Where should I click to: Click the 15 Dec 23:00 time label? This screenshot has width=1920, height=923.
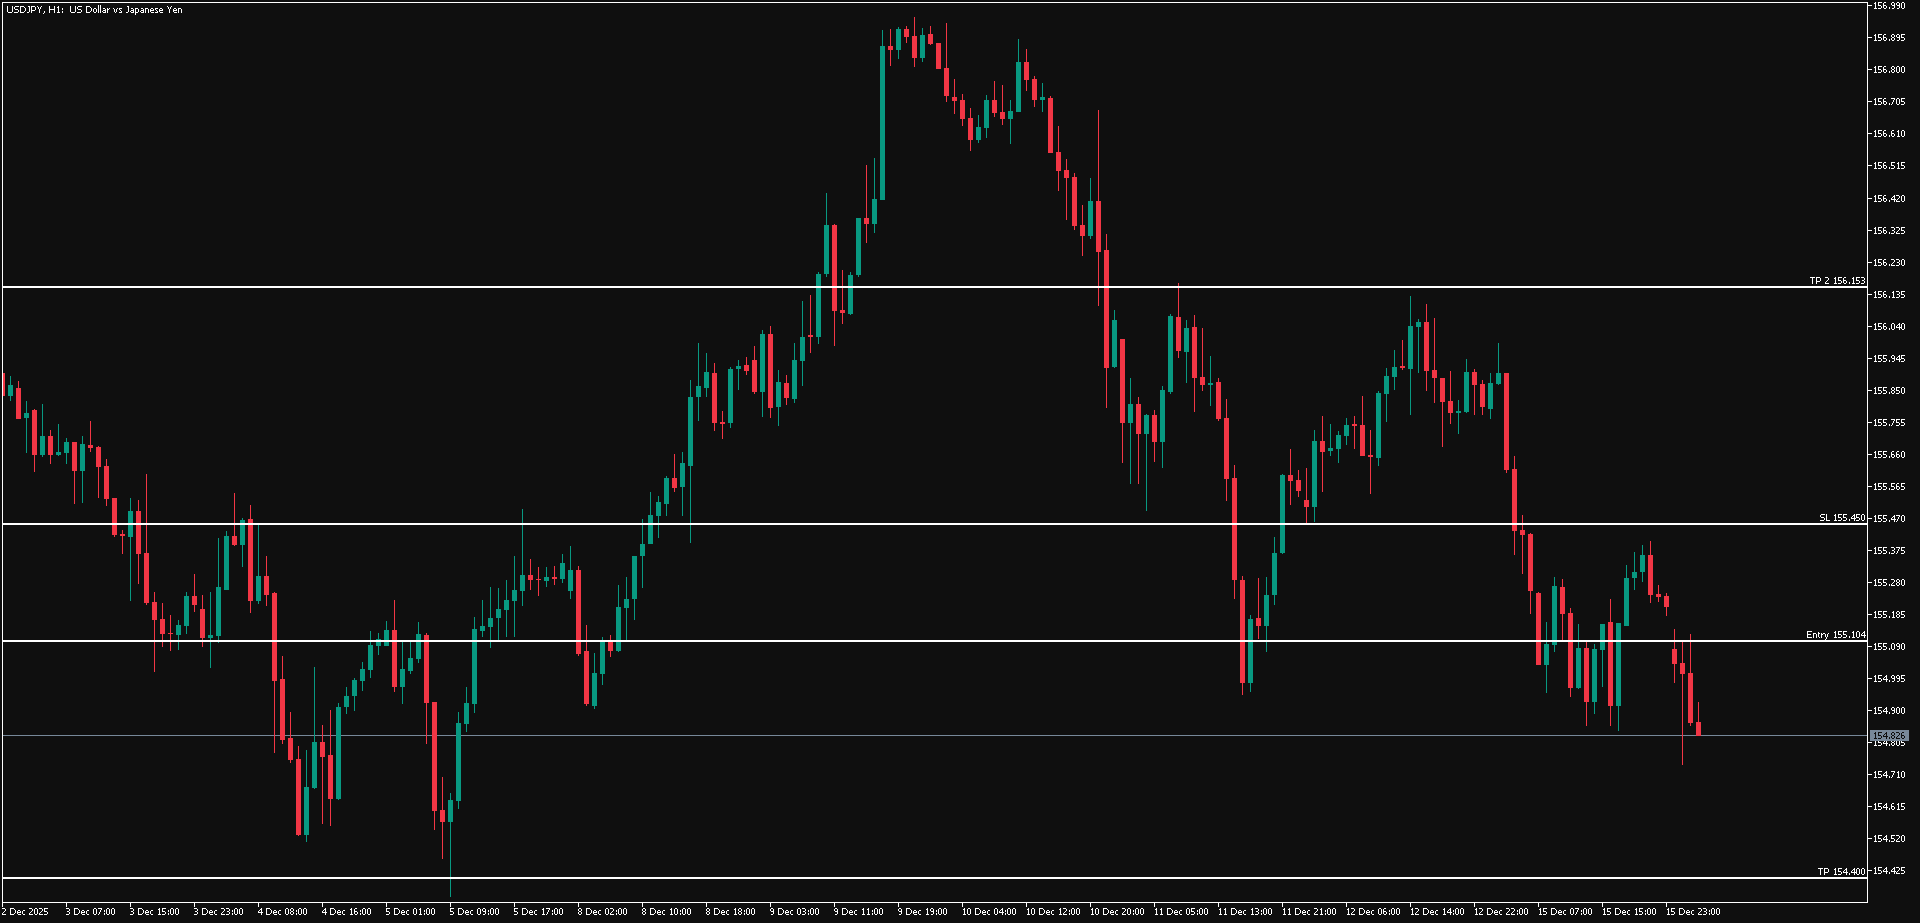1692,912
